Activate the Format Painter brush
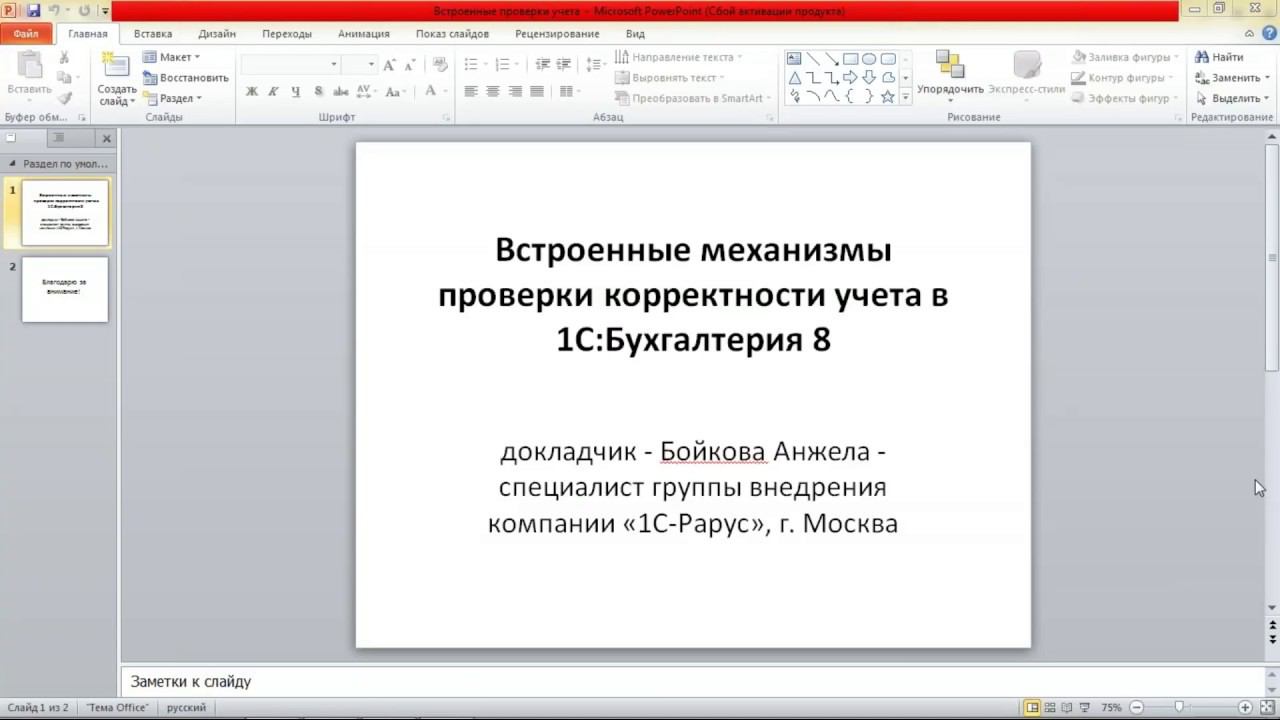1280x720 pixels. pos(64,98)
